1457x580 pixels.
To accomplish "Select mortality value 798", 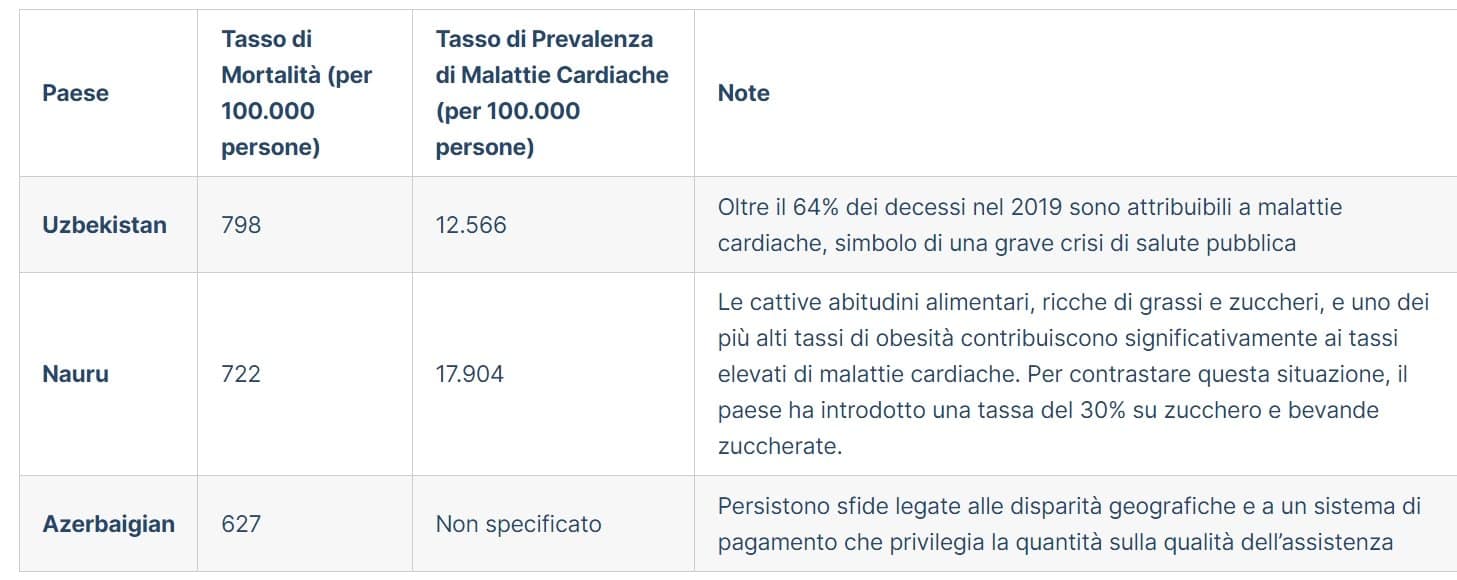I will 241,224.
